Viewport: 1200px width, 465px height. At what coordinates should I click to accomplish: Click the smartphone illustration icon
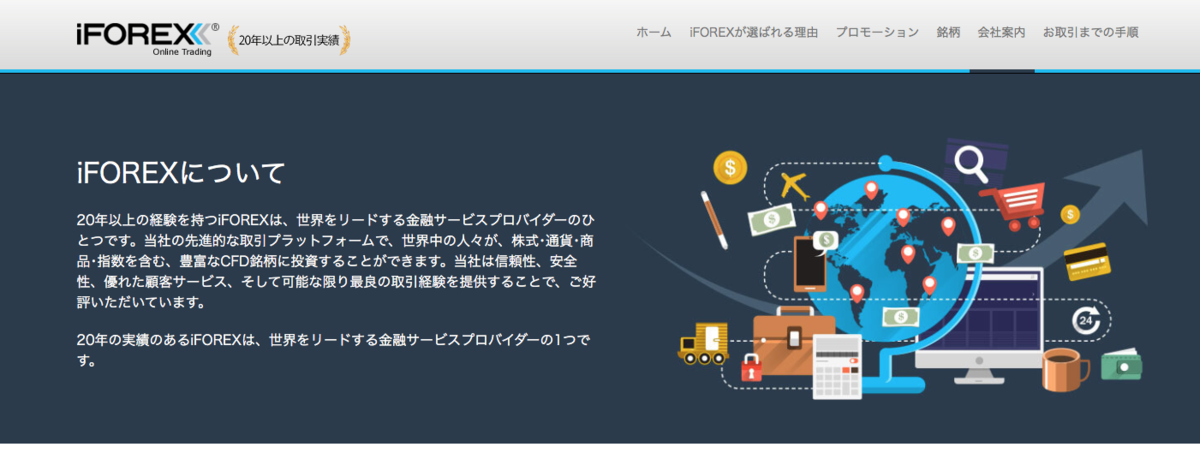(809, 263)
